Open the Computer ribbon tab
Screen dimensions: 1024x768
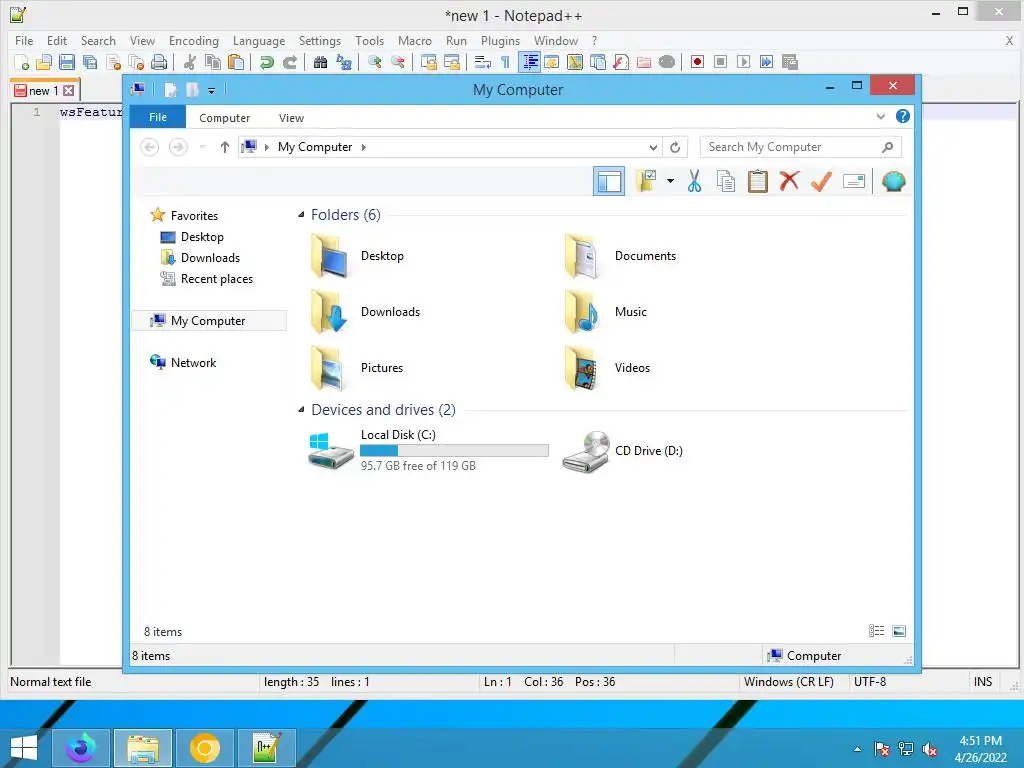pyautogui.click(x=225, y=118)
